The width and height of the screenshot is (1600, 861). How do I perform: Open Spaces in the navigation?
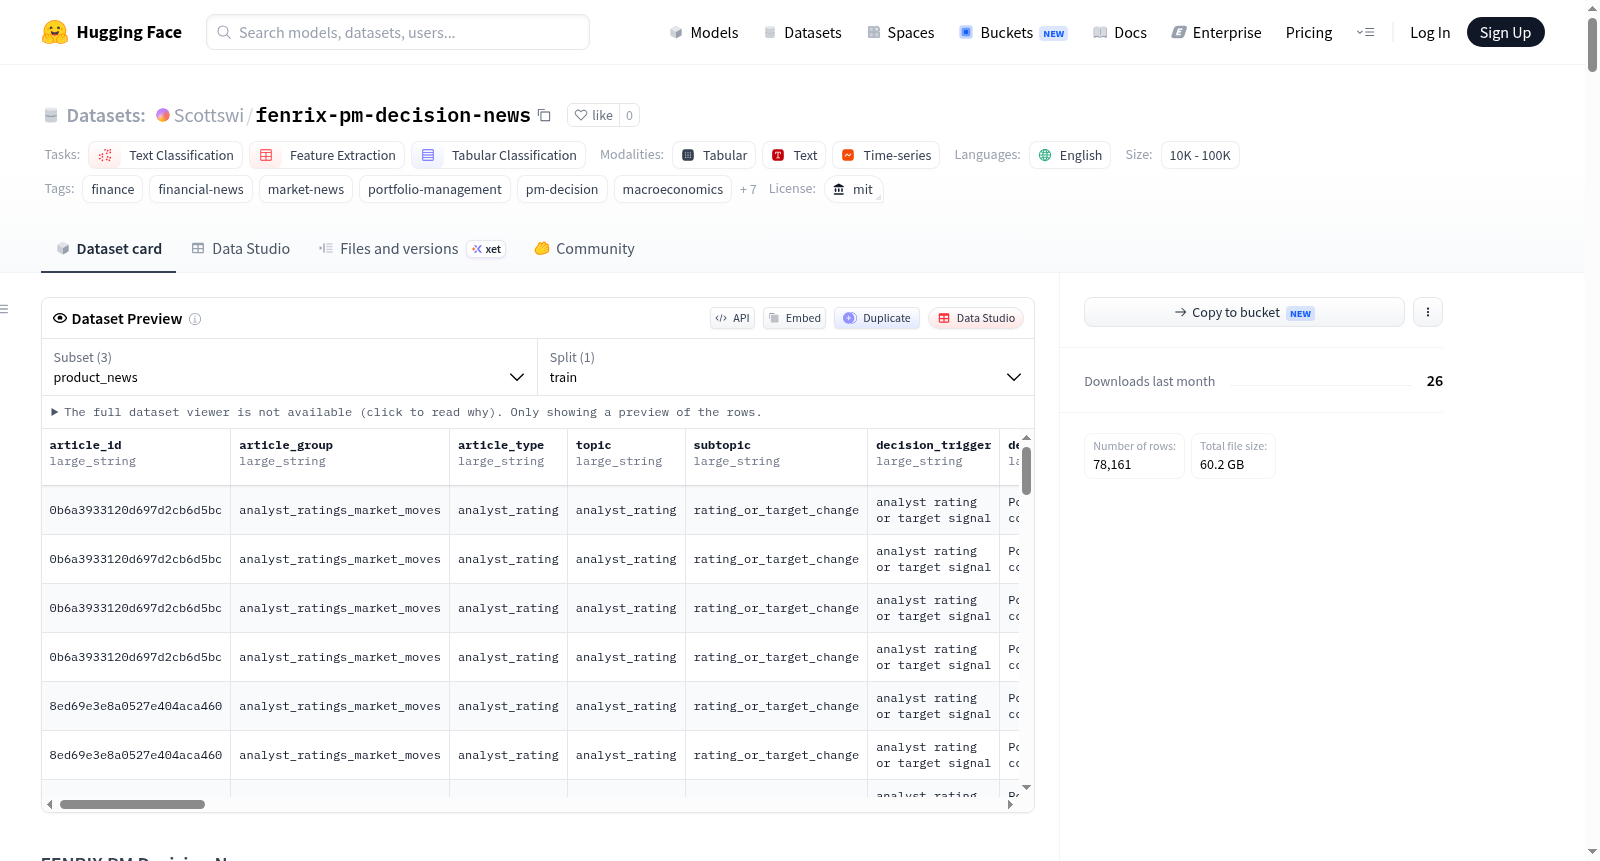(x=900, y=32)
